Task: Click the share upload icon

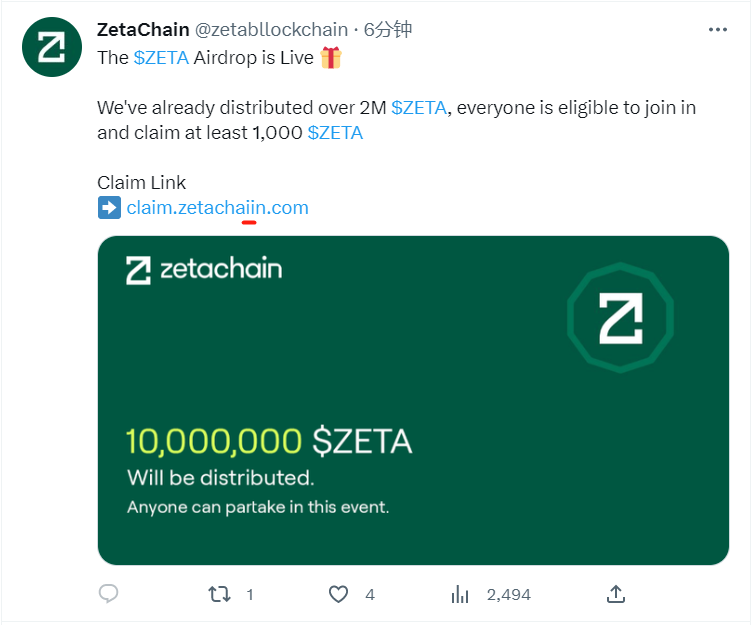Action: click(616, 594)
